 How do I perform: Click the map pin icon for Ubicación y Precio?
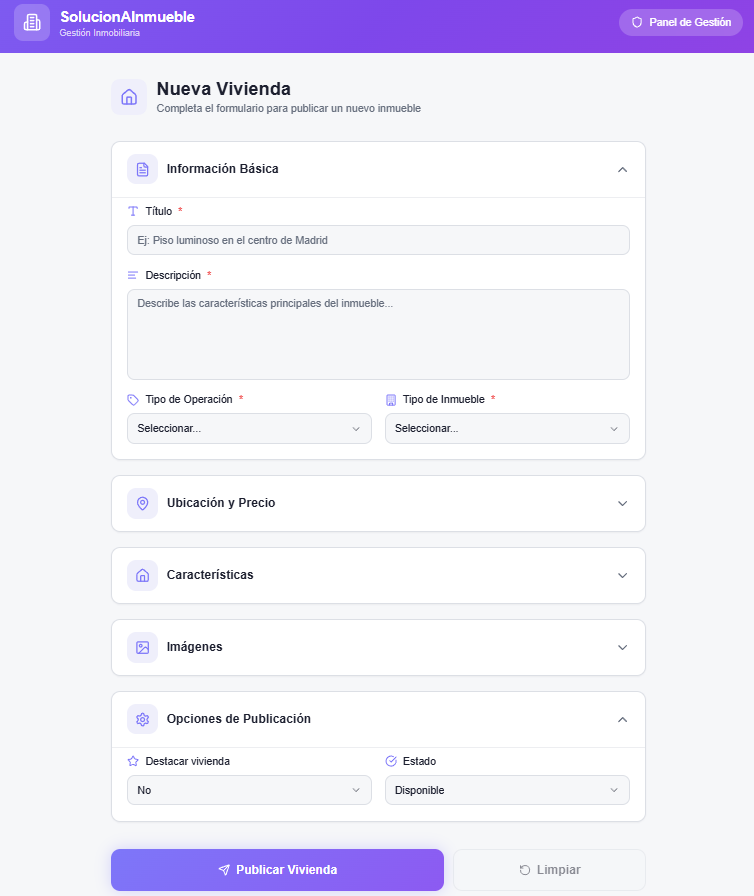(x=142, y=503)
